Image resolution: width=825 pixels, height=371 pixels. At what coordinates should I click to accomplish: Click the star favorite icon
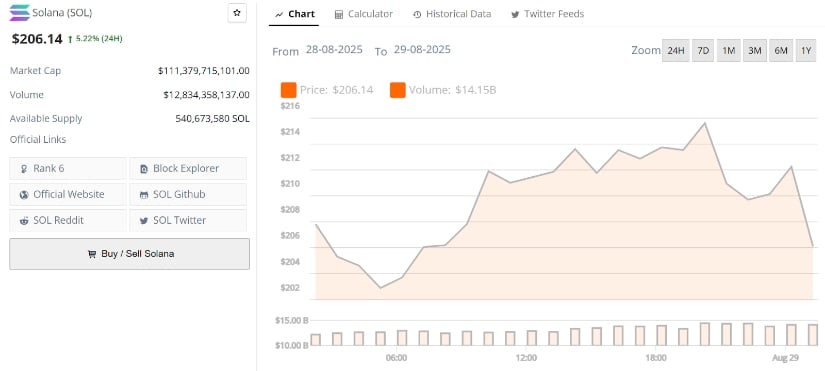[x=237, y=13]
